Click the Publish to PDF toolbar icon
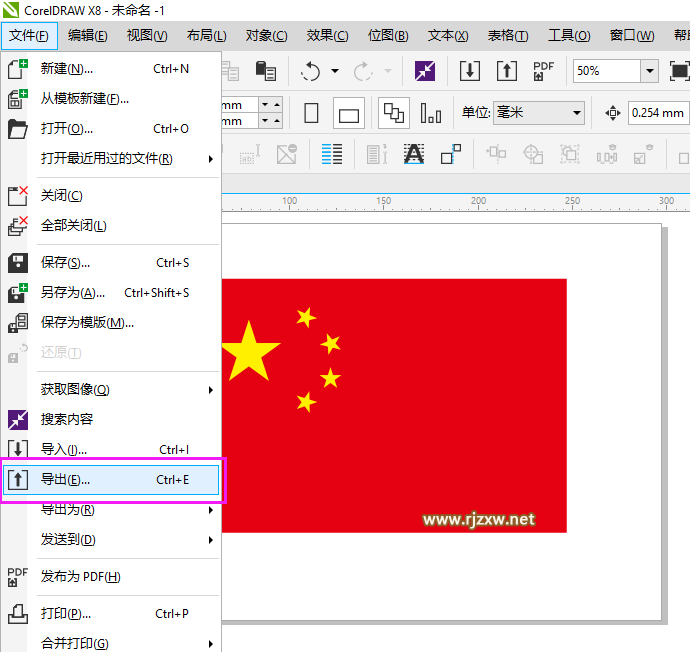This screenshot has height=652, width=690. [543, 71]
